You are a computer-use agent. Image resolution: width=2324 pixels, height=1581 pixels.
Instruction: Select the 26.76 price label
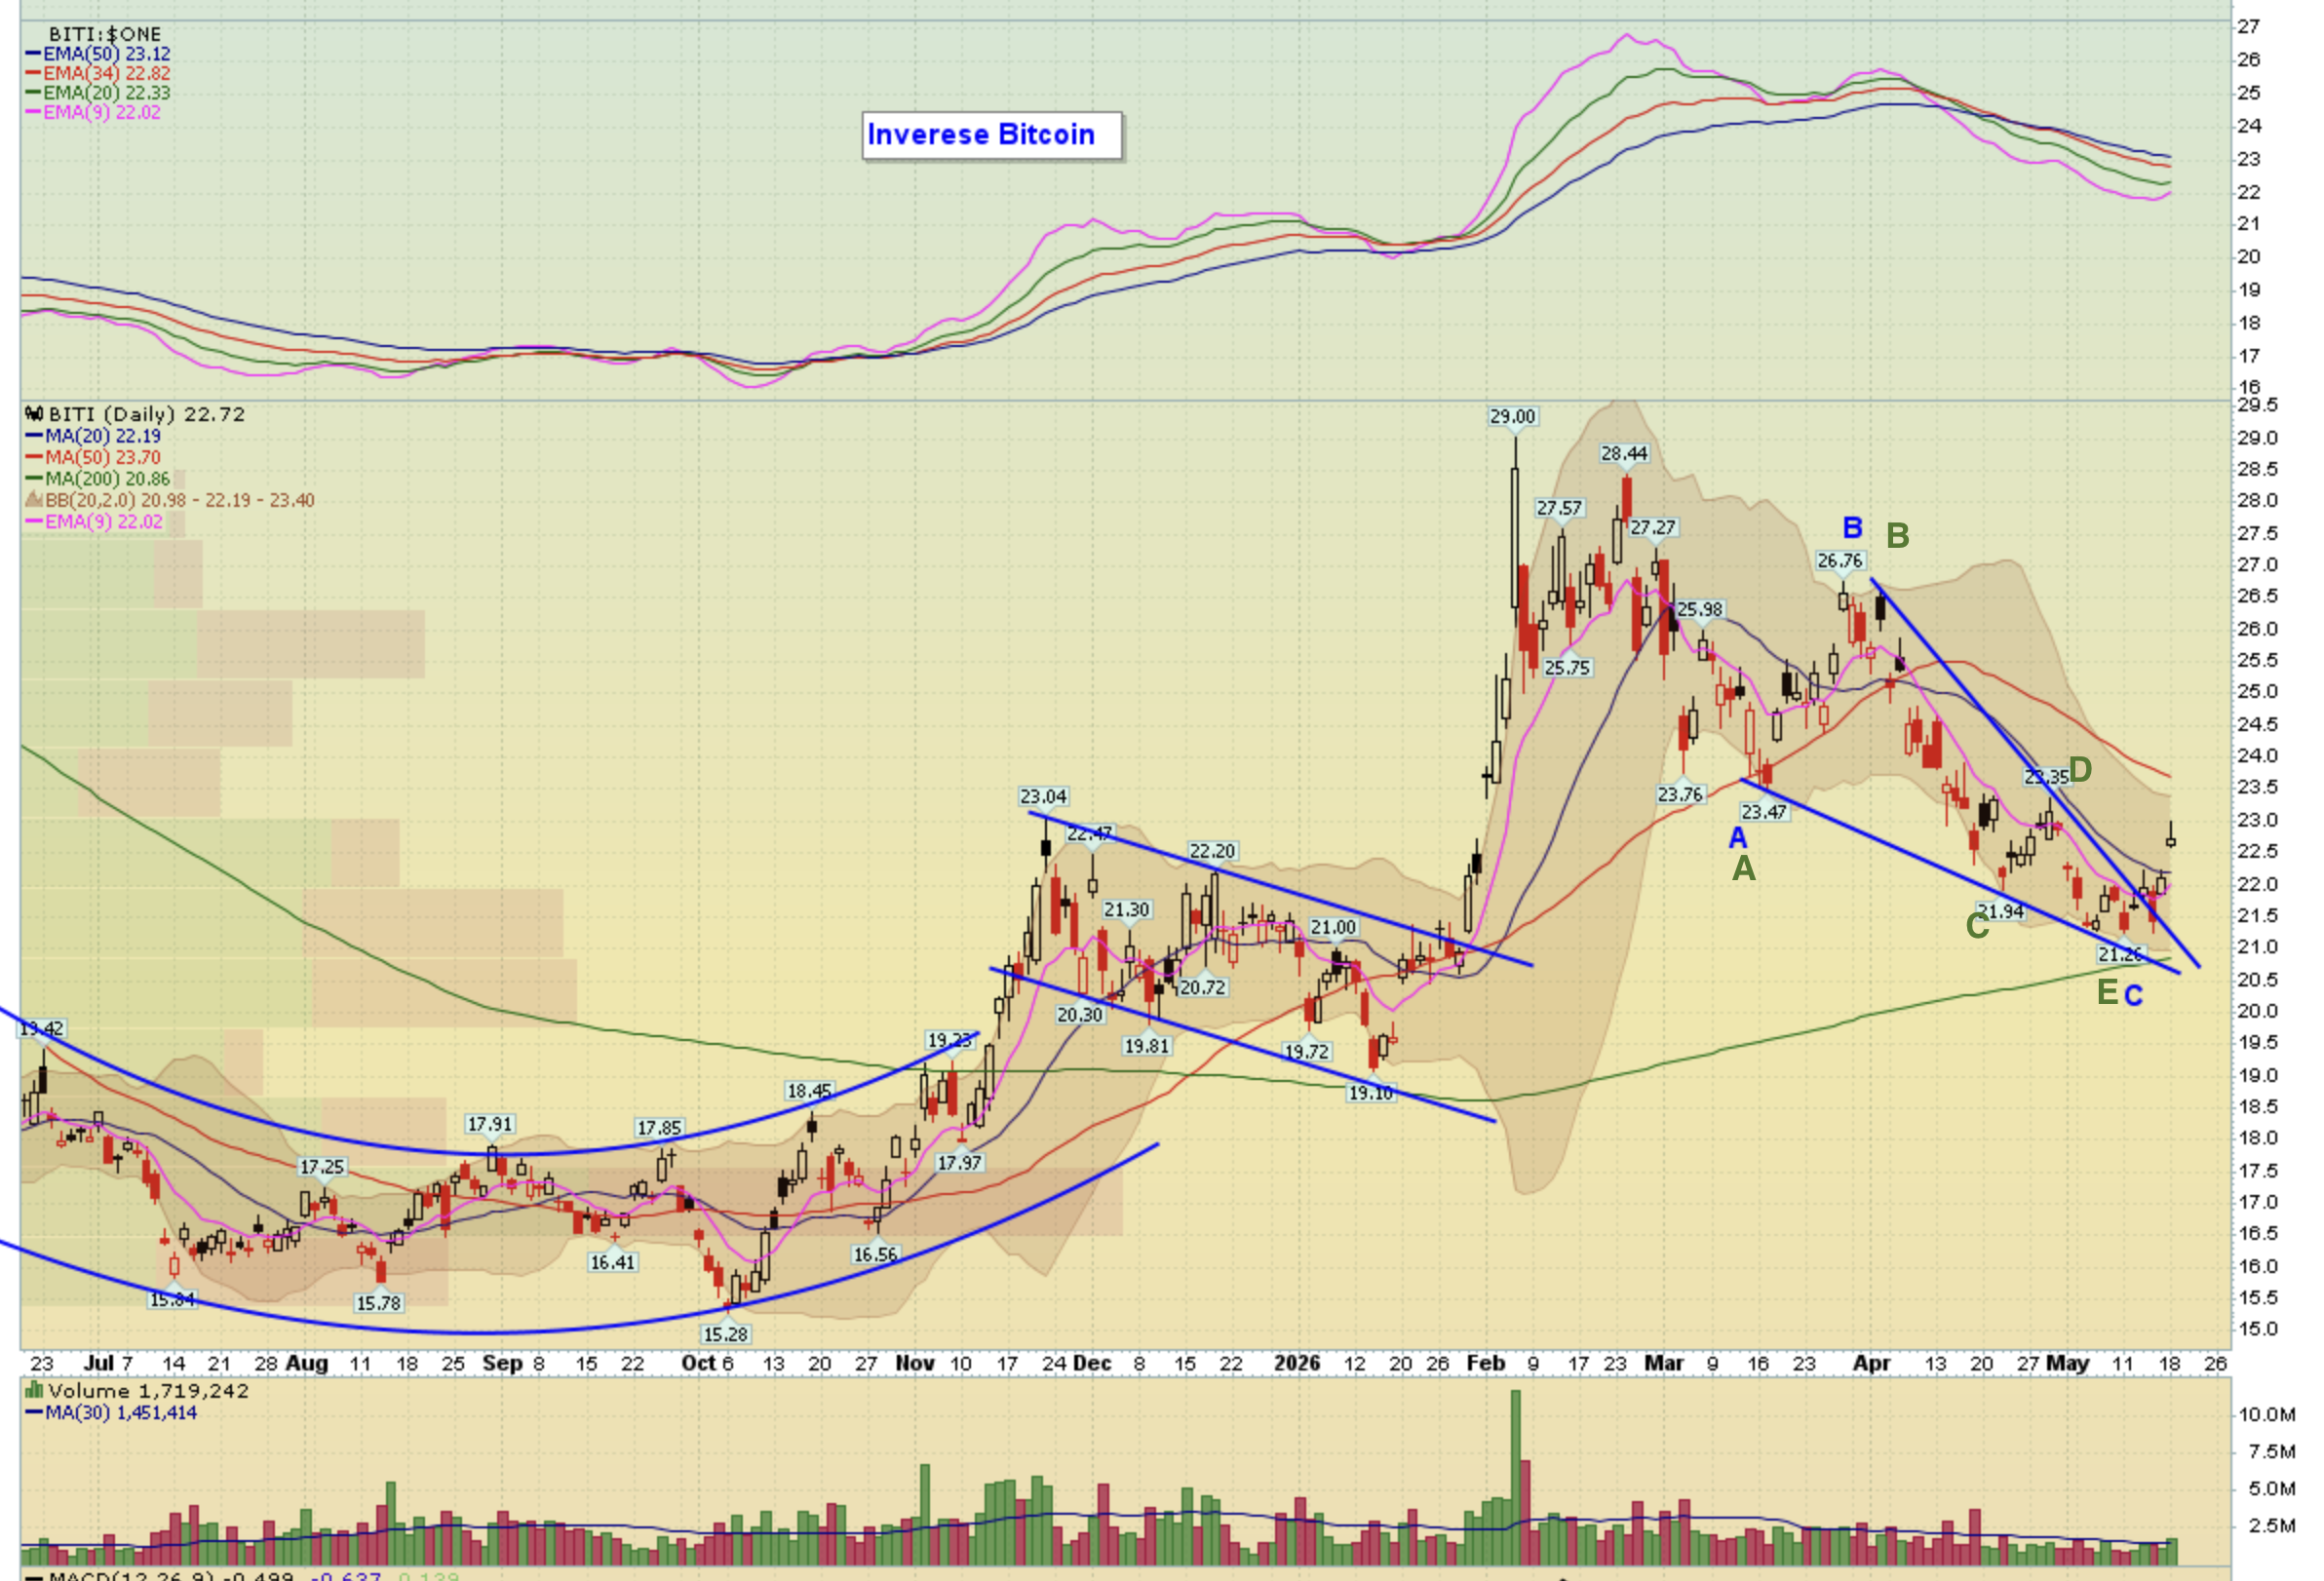1840,561
